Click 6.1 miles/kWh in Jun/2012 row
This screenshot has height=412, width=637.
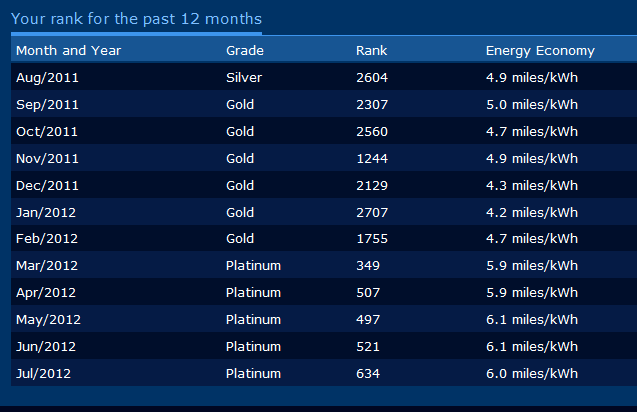[x=532, y=346]
